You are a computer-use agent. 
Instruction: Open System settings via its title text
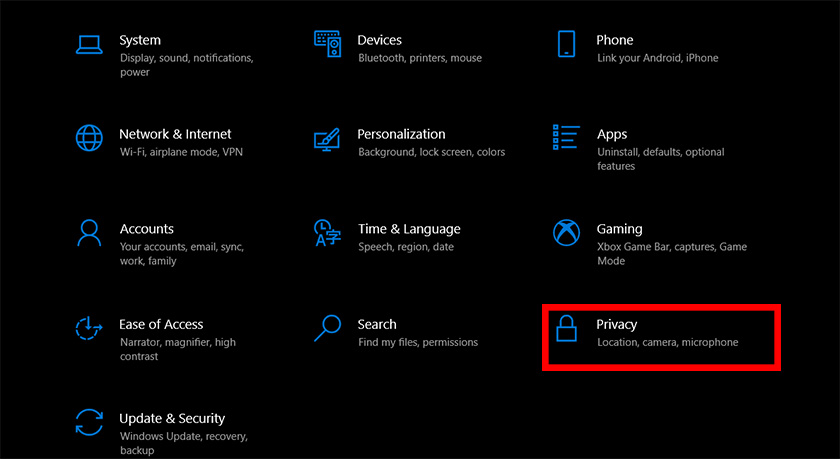point(140,40)
